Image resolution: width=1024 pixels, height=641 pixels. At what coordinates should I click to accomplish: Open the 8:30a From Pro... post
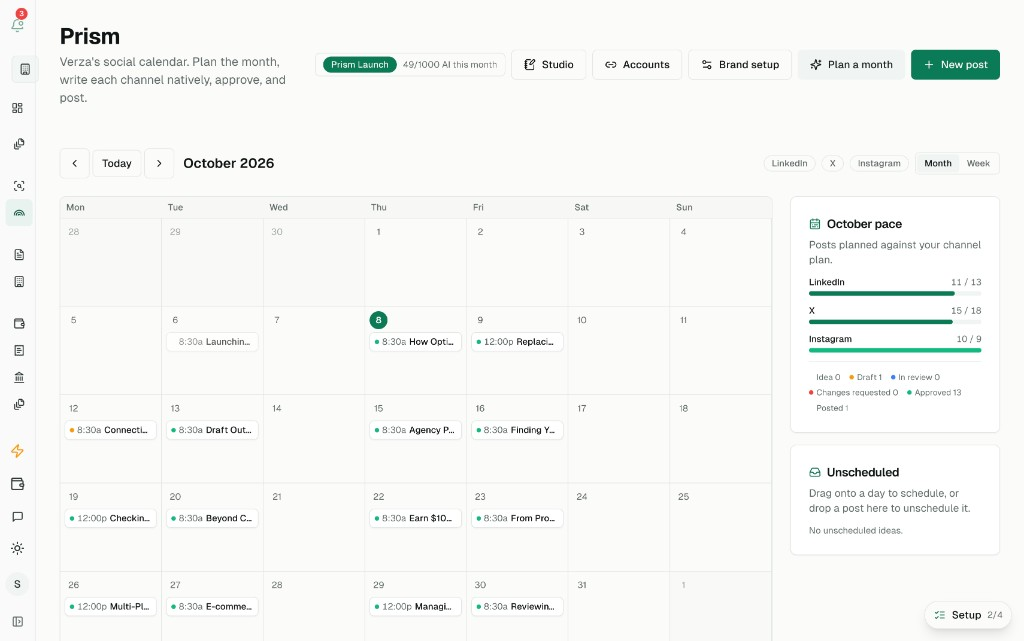(x=517, y=518)
